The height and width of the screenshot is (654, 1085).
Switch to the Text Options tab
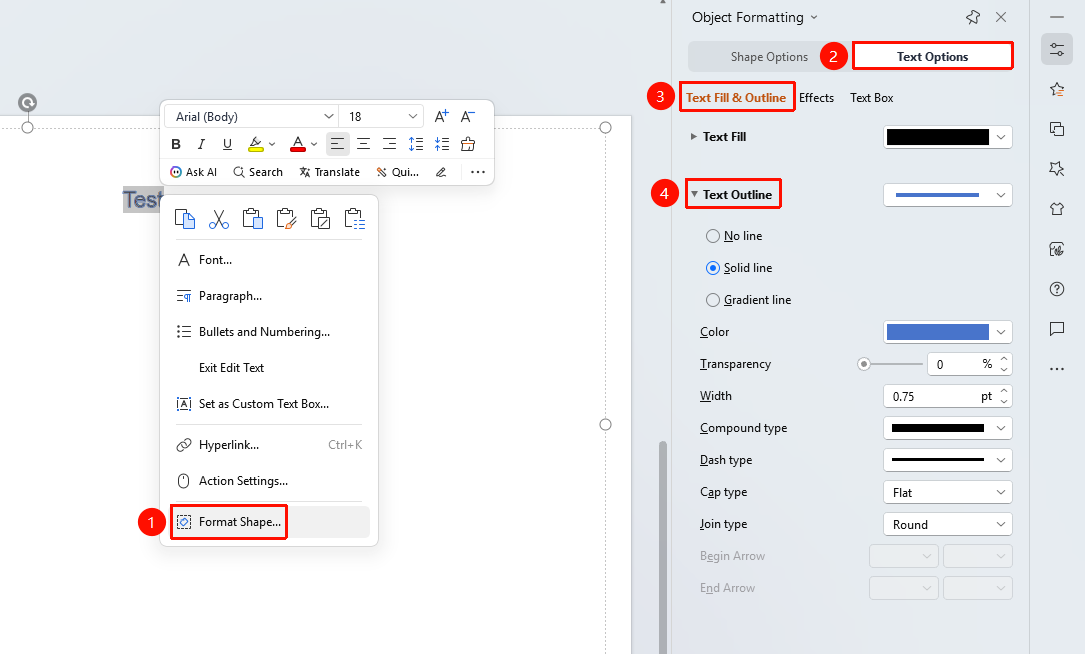coord(932,57)
